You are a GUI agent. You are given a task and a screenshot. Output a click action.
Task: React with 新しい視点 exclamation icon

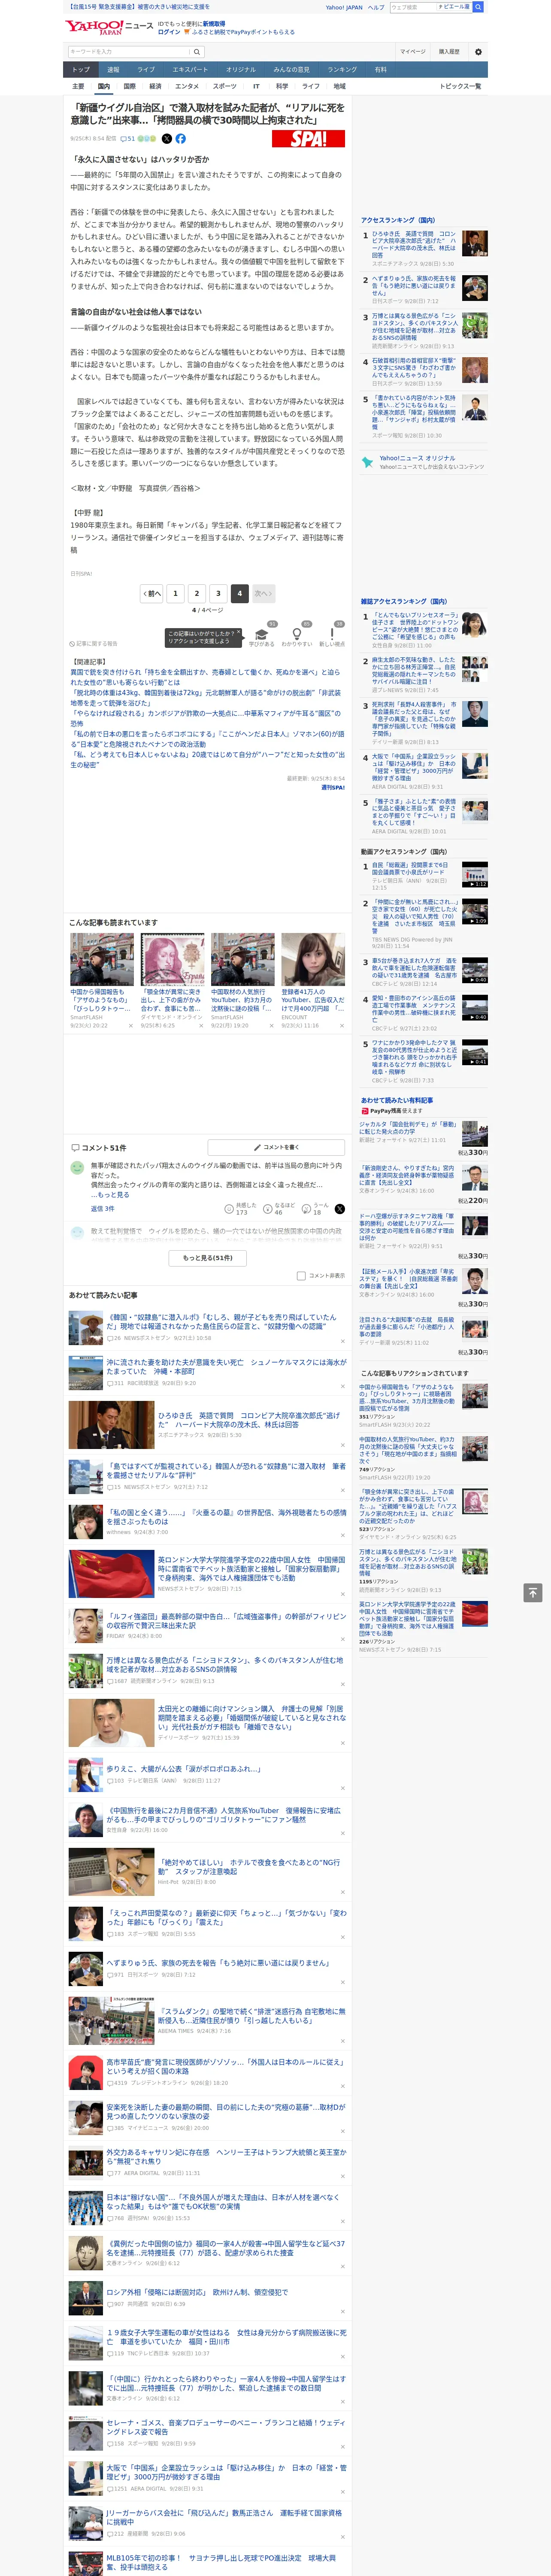point(332,635)
